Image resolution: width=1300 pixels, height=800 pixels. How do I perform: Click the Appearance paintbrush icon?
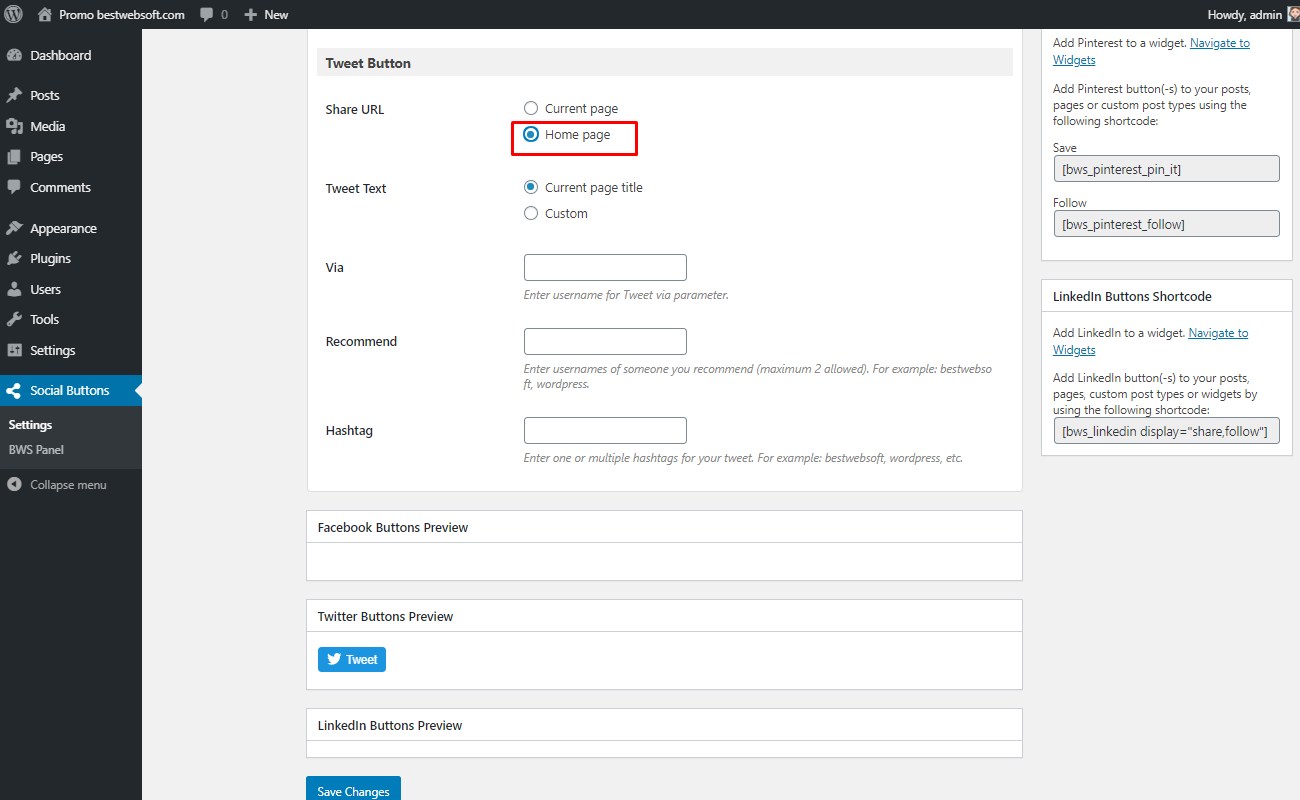click(x=14, y=228)
